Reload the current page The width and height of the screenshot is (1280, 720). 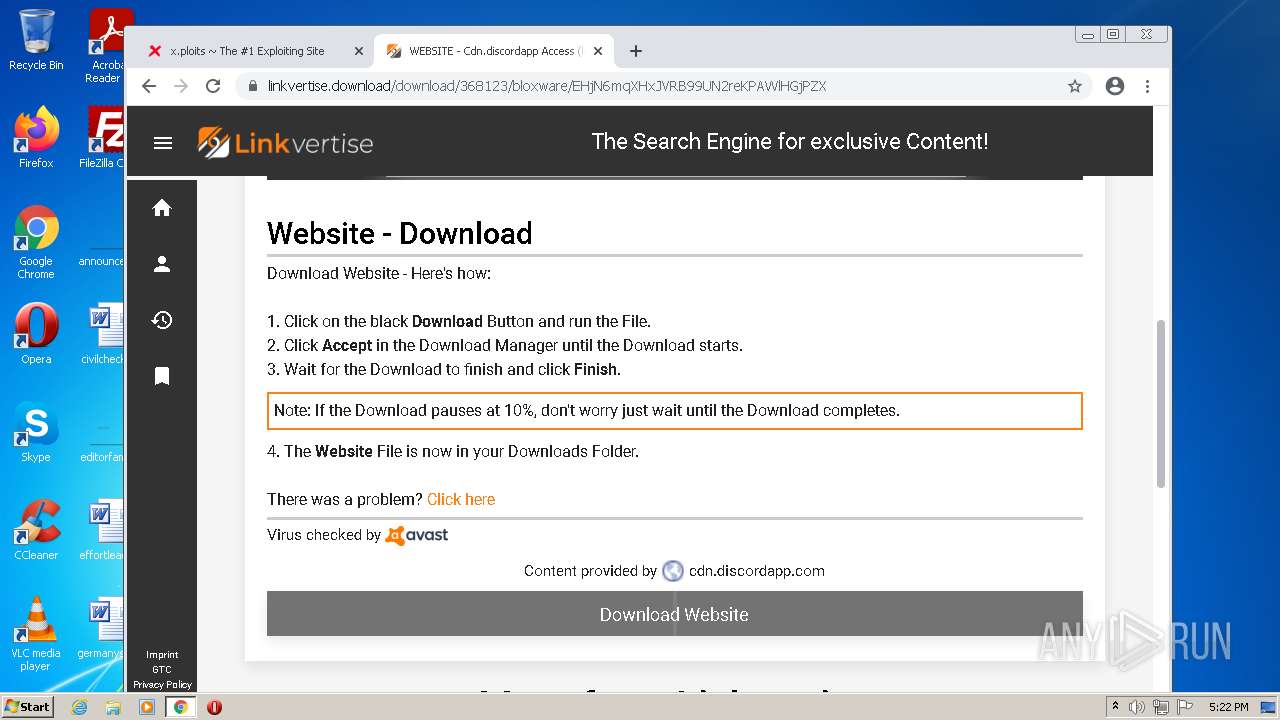point(213,86)
